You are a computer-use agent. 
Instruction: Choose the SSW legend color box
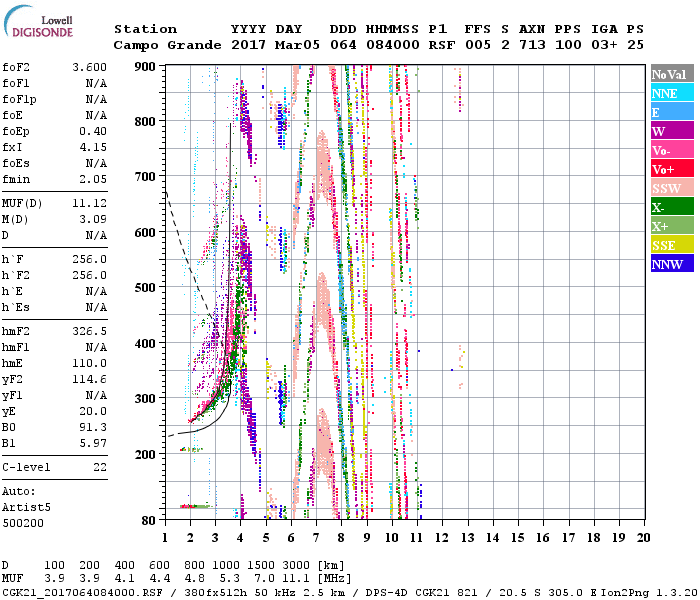point(672,188)
